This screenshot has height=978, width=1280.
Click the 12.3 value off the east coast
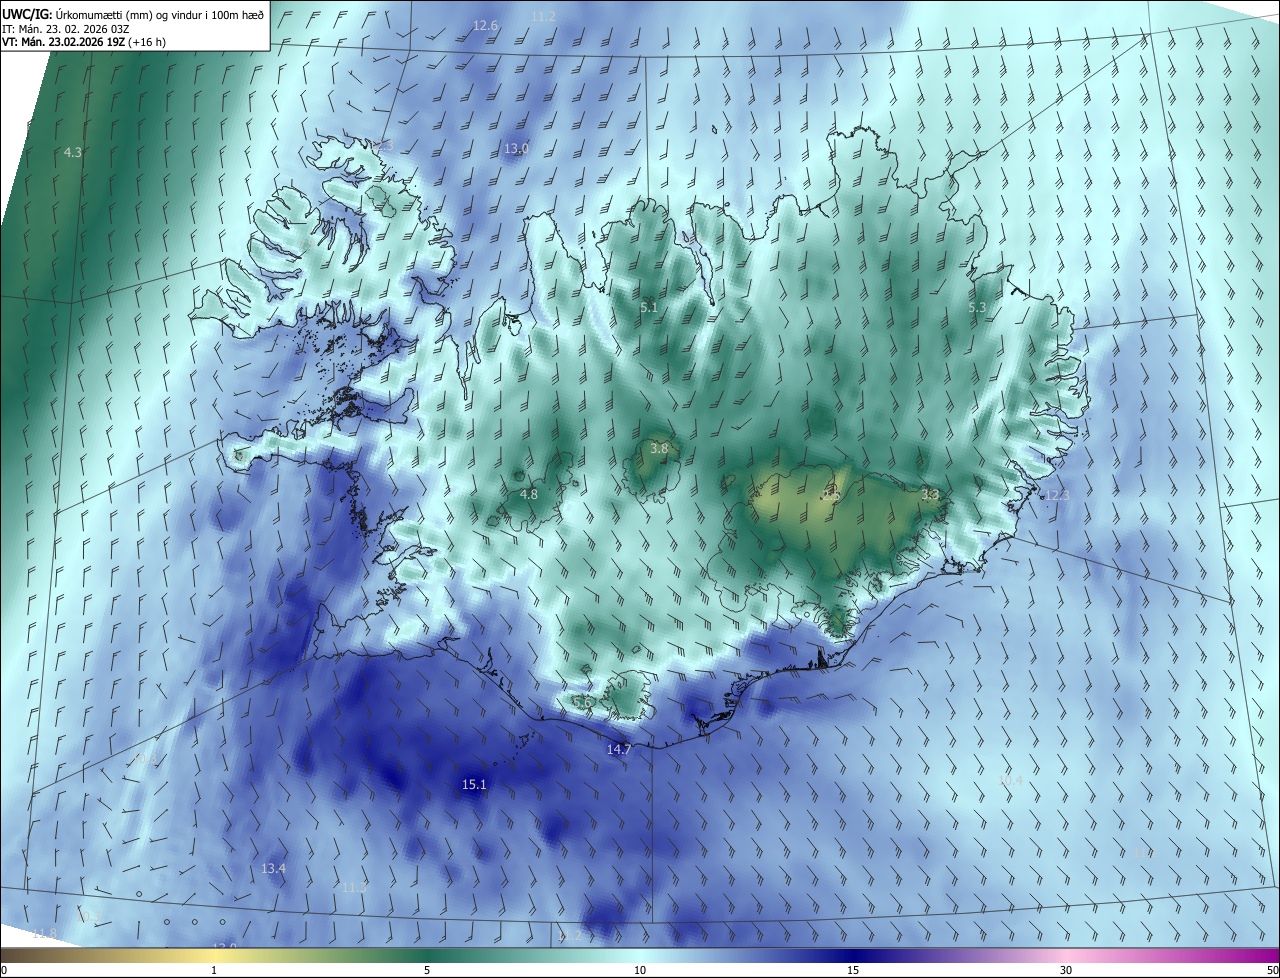point(1056,495)
